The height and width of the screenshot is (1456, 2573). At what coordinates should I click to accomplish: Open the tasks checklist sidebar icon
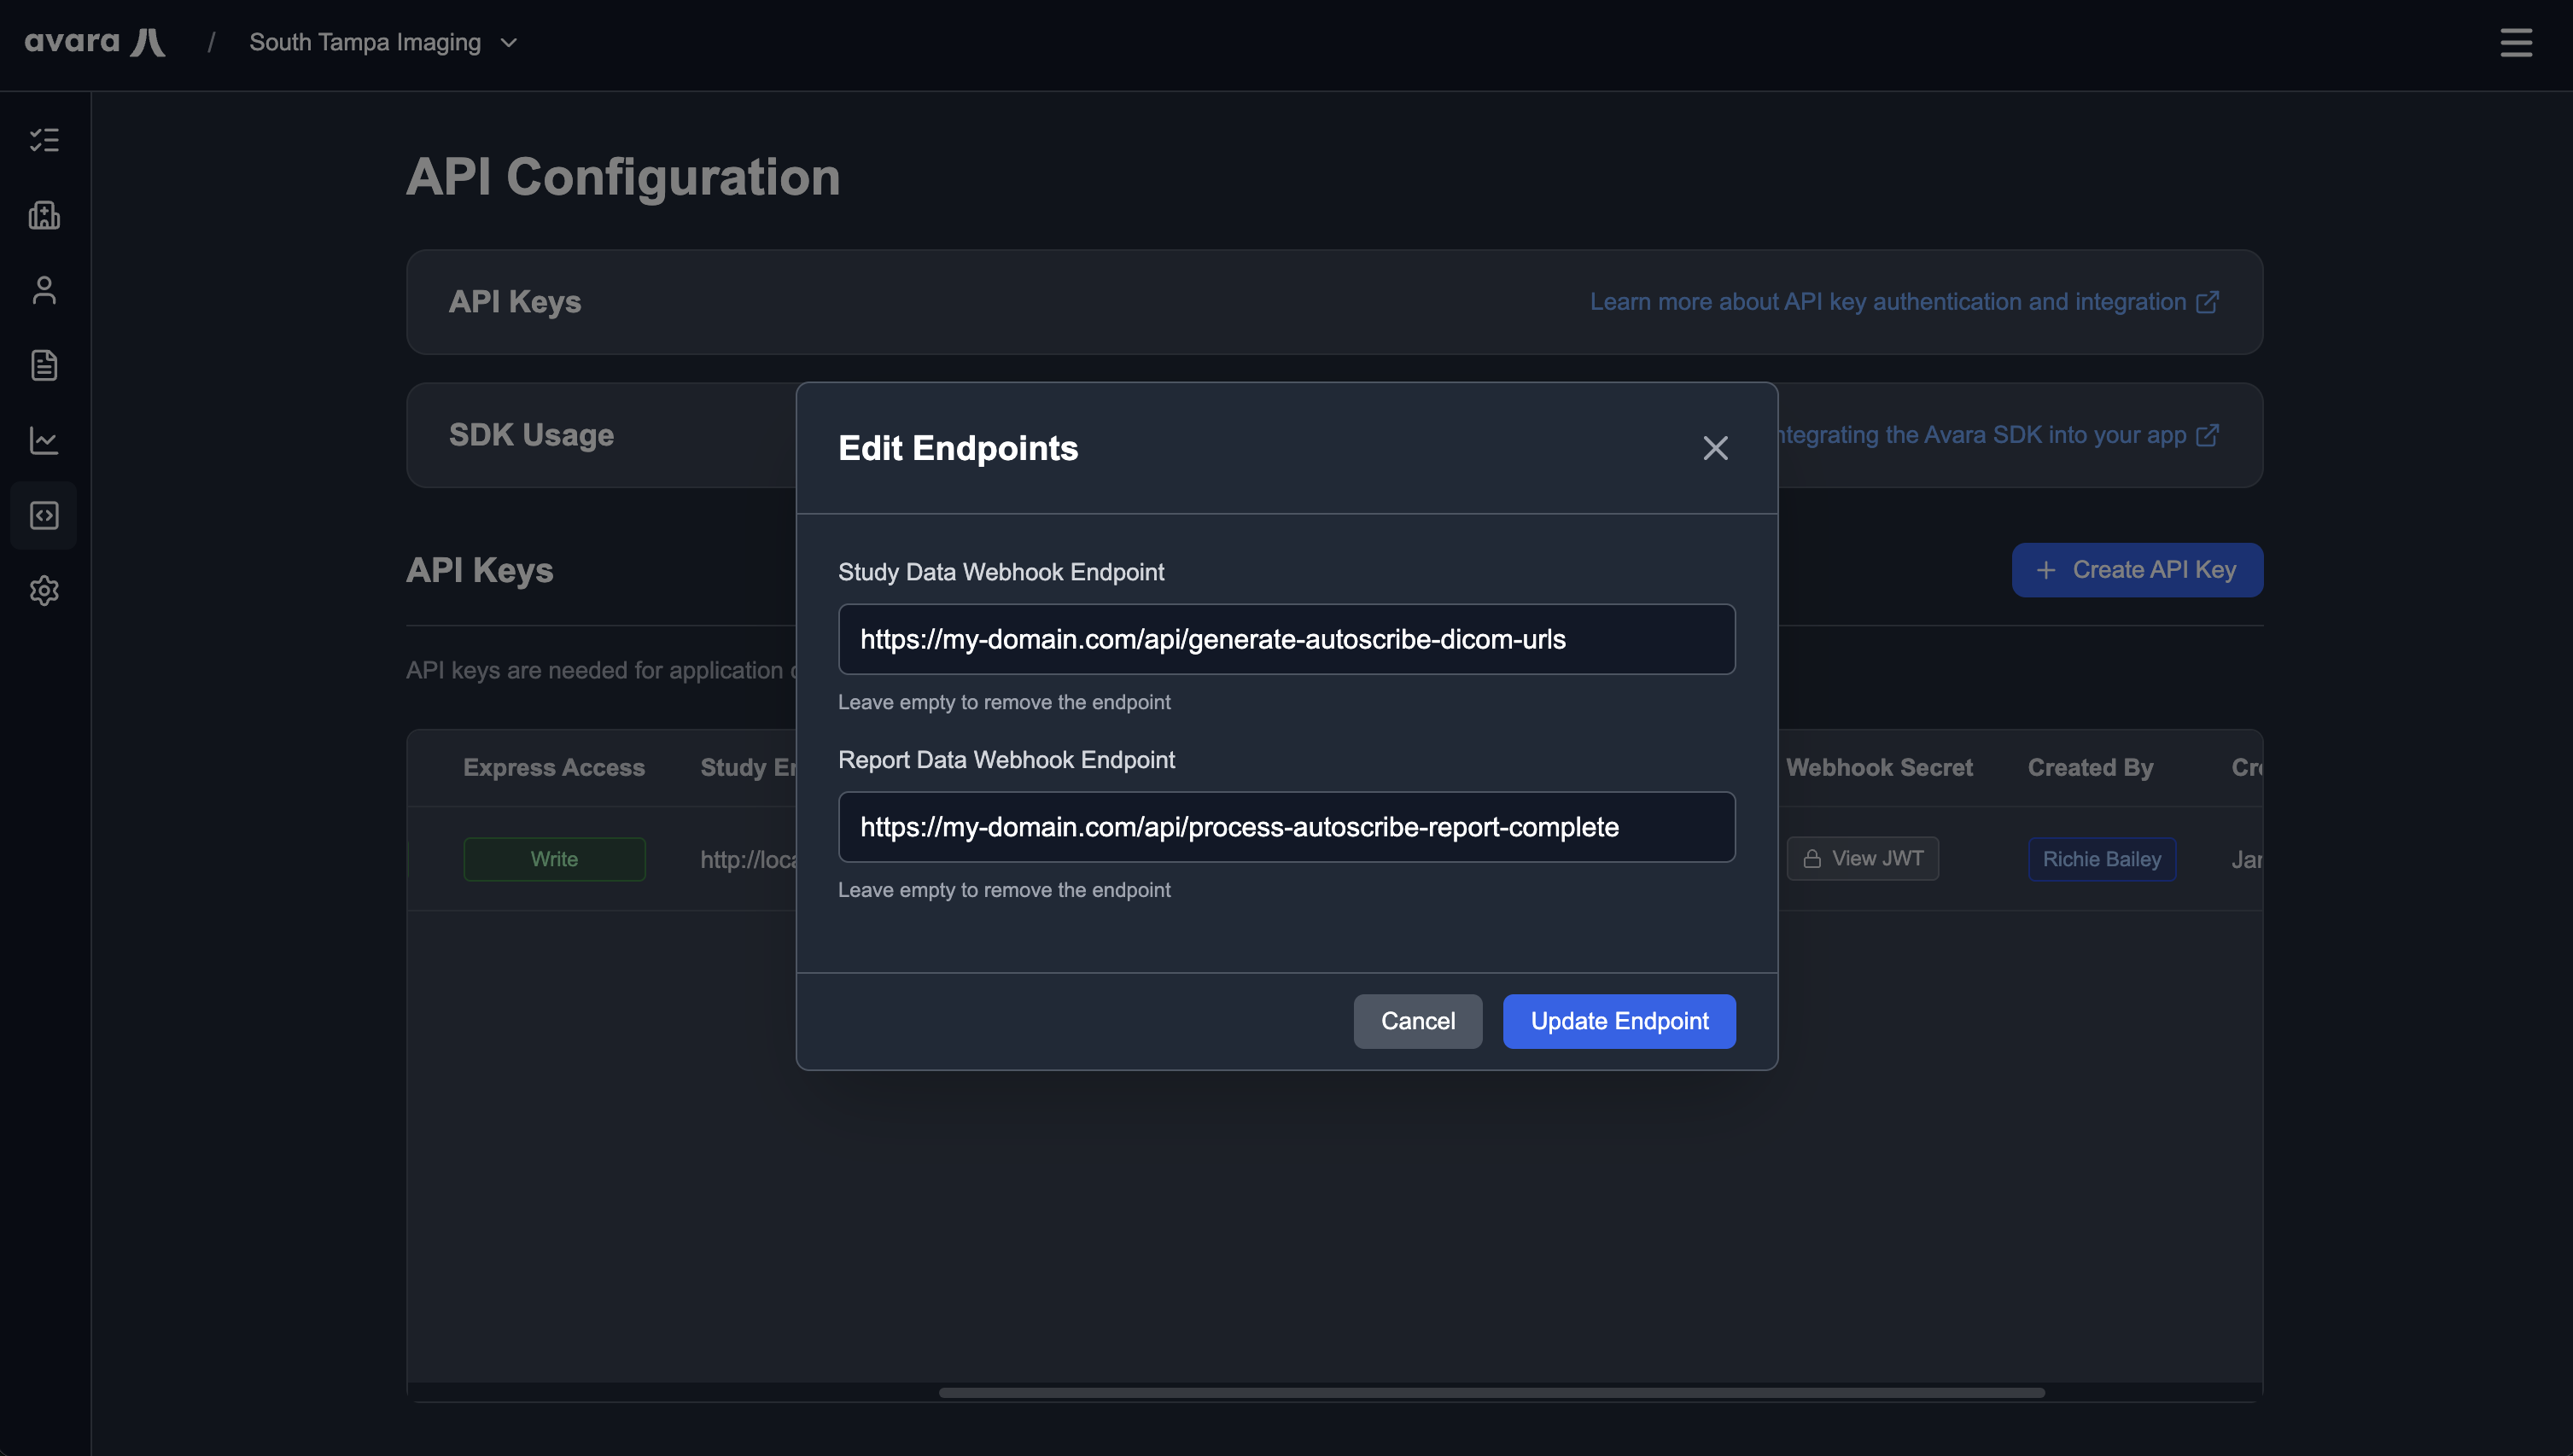(x=44, y=140)
